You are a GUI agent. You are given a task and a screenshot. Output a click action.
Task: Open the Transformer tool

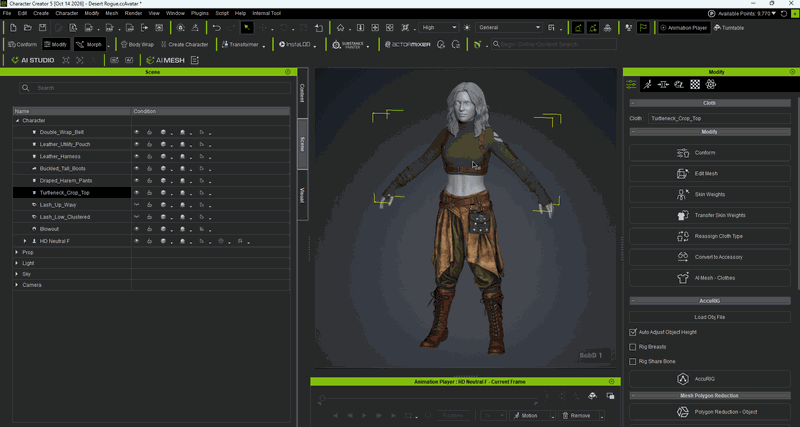[240, 44]
